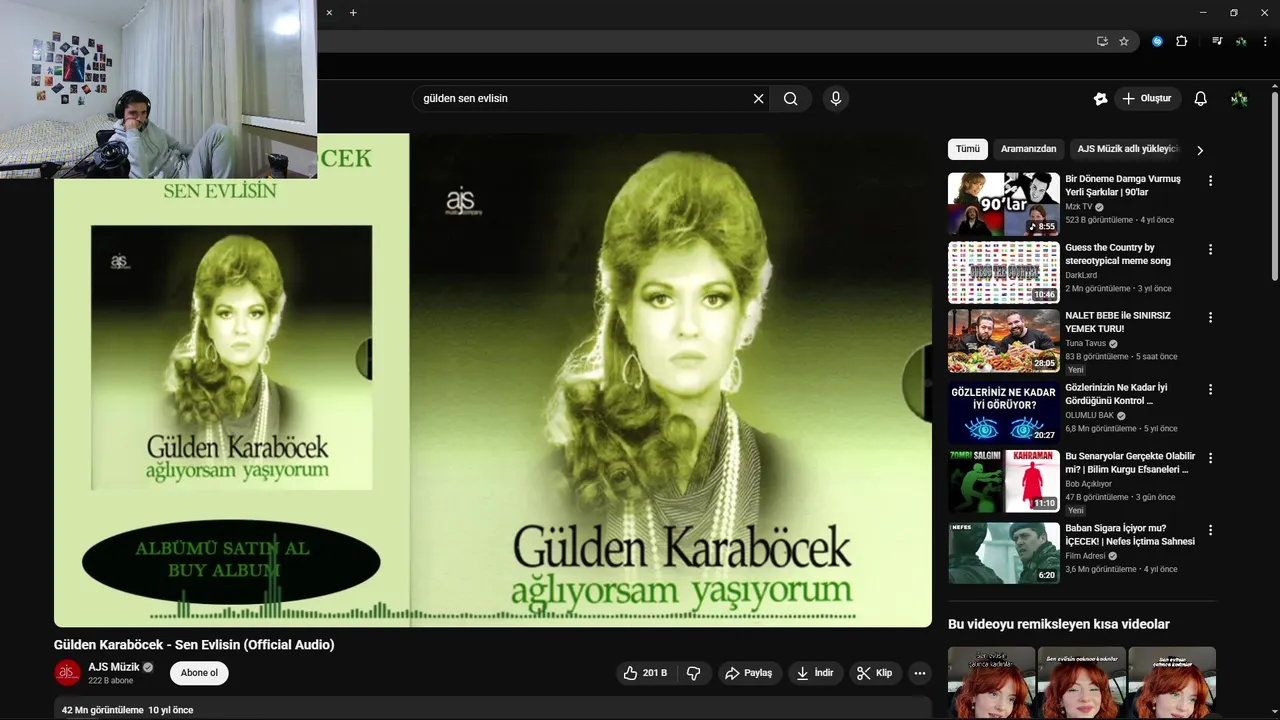Screen dimensions: 1280x720
Task: Open YouTube notifications bell
Action: [1201, 99]
